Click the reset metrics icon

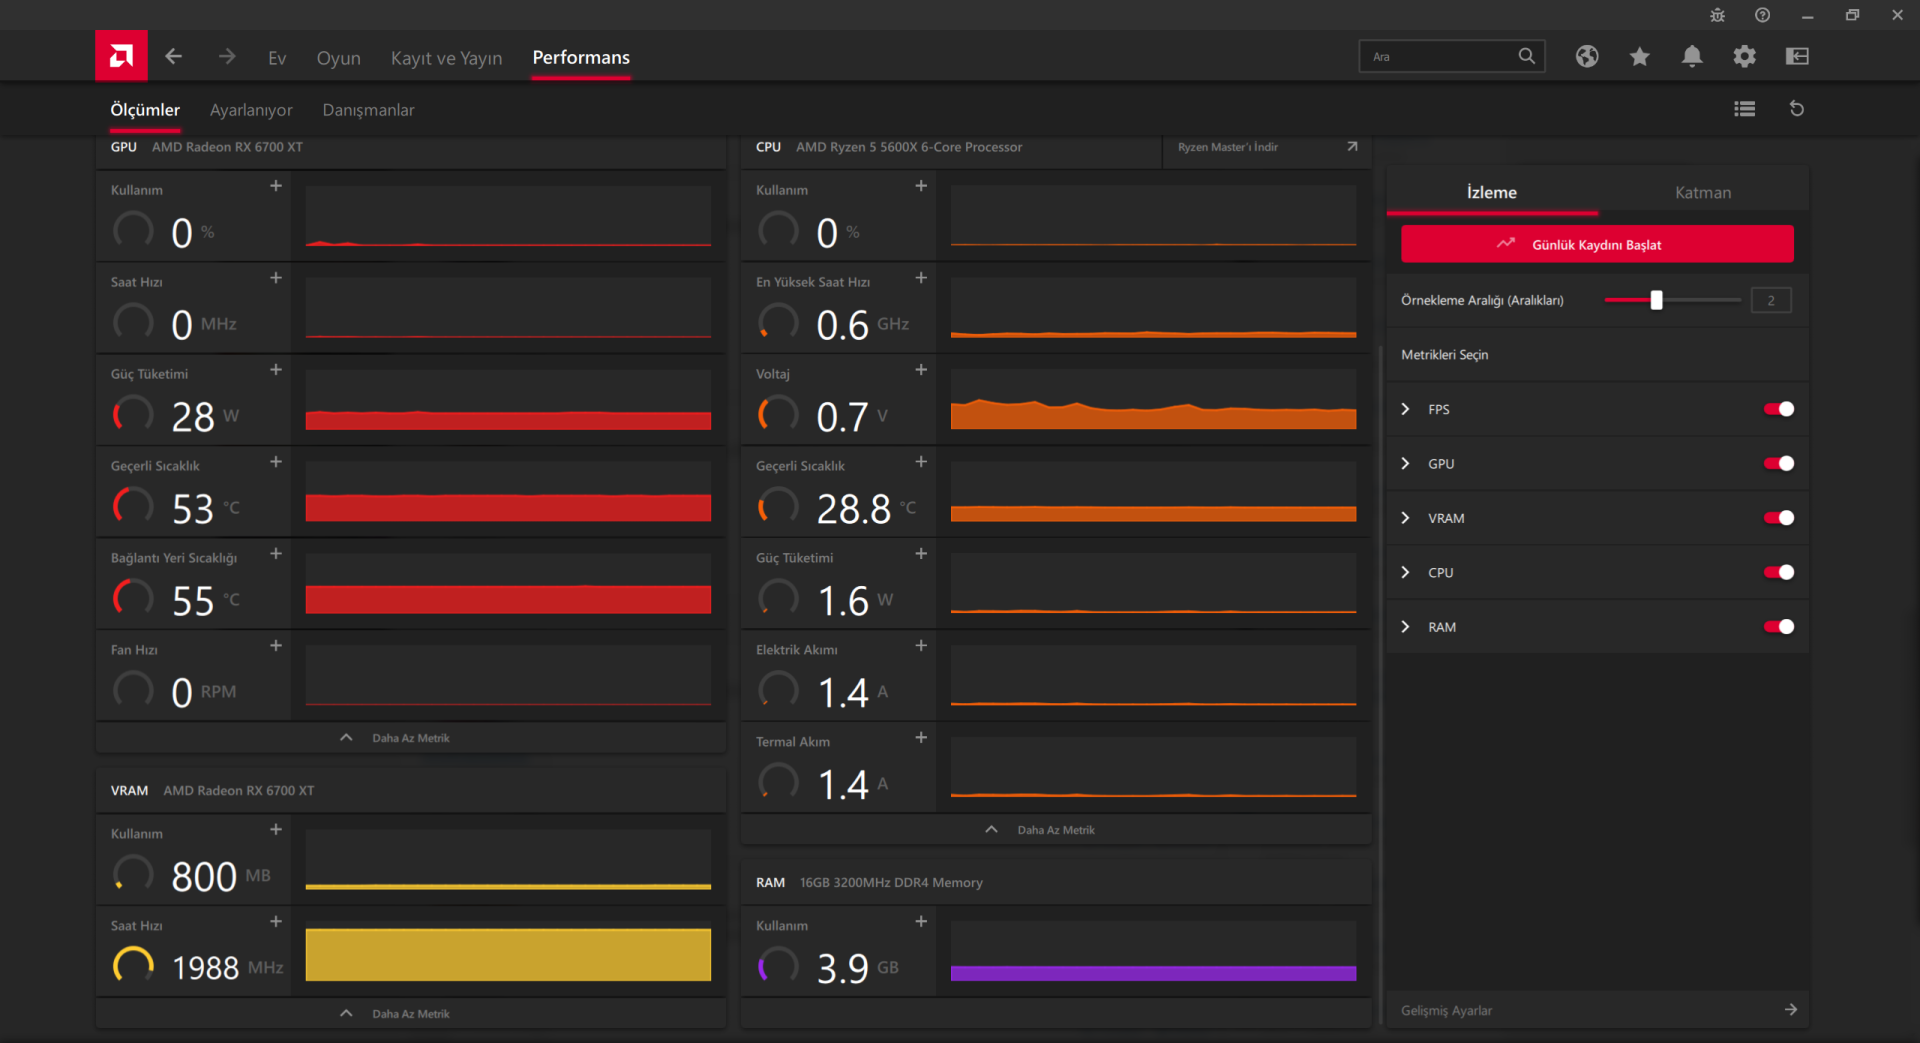tap(1797, 109)
